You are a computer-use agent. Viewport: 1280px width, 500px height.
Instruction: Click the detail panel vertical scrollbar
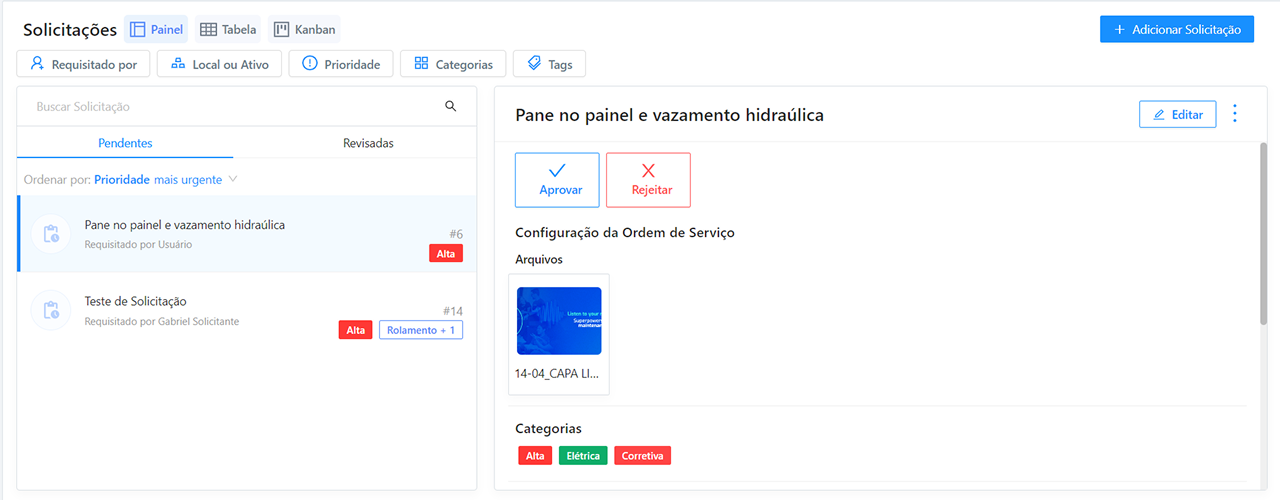click(x=1263, y=232)
